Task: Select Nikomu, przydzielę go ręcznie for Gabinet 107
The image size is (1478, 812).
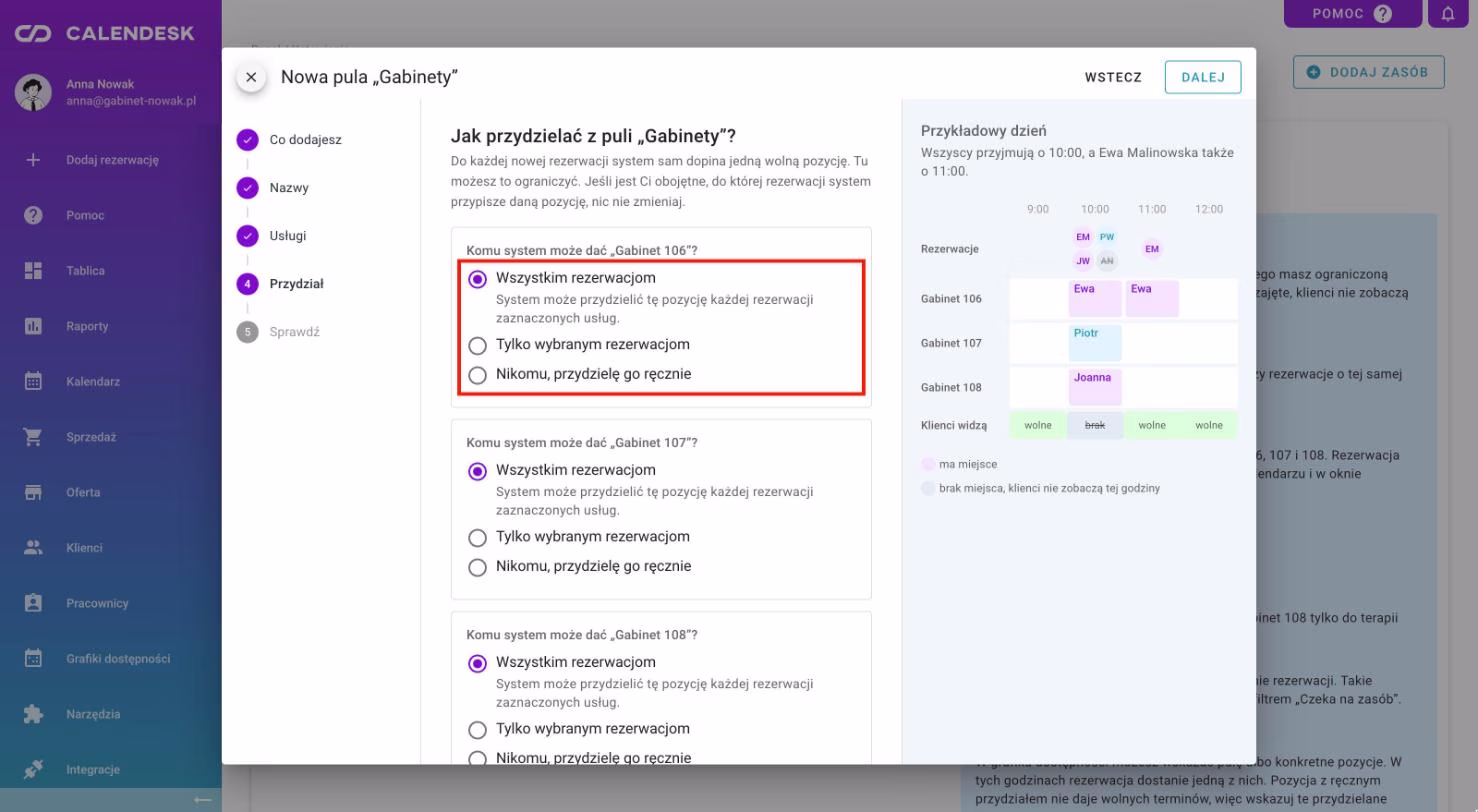Action: pos(478,567)
